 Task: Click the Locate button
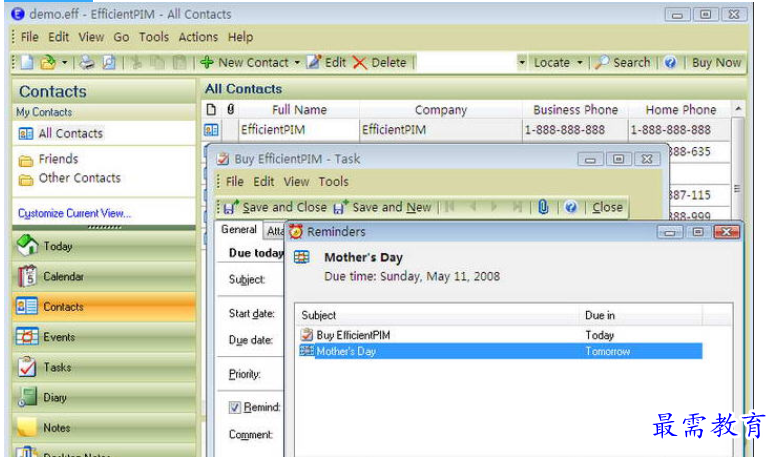(x=552, y=63)
